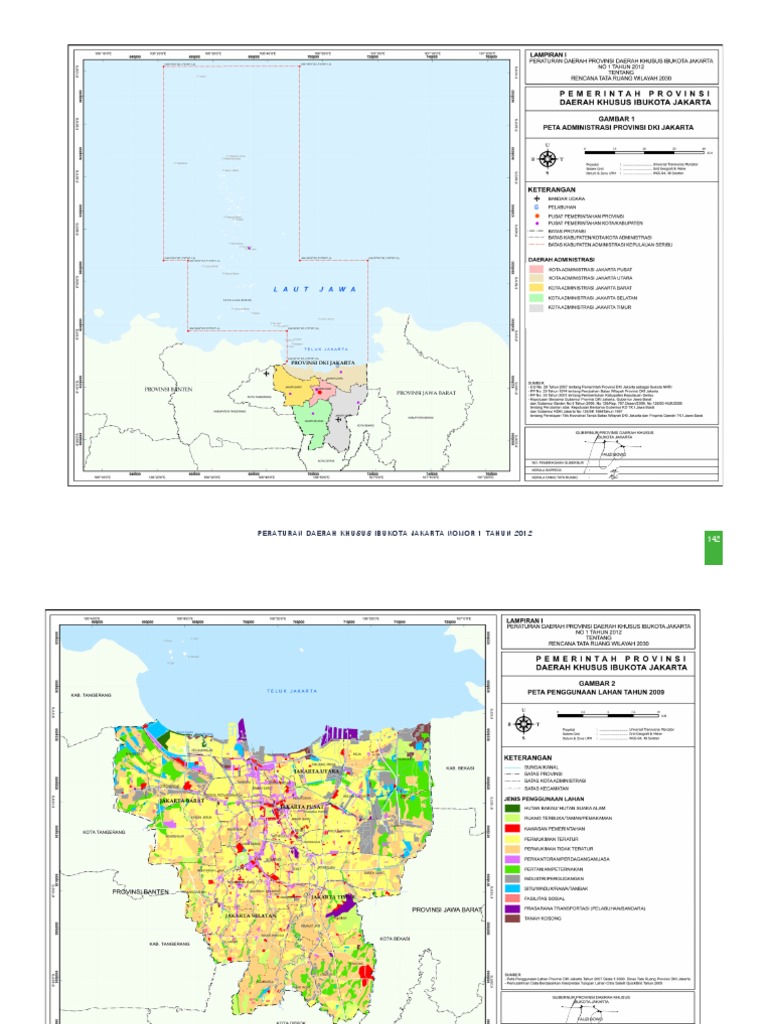Click the scale bar in Gambar 1 legend
The width and height of the screenshot is (768, 1024).
click(647, 151)
